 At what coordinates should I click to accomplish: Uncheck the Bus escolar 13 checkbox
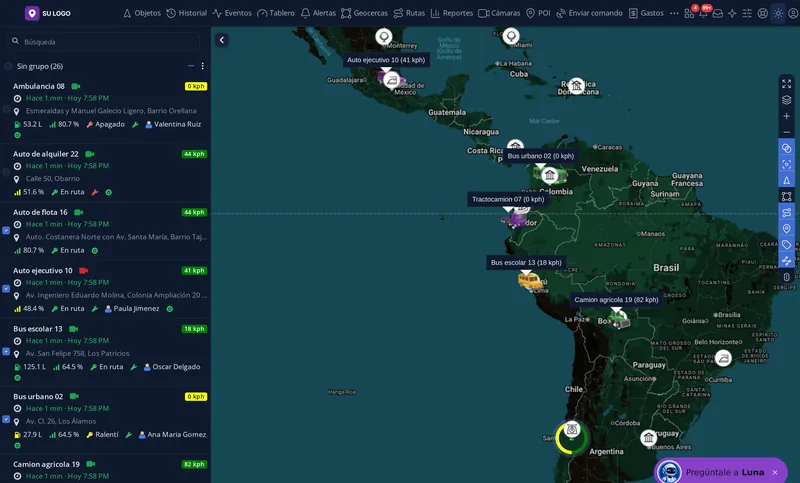point(6,351)
